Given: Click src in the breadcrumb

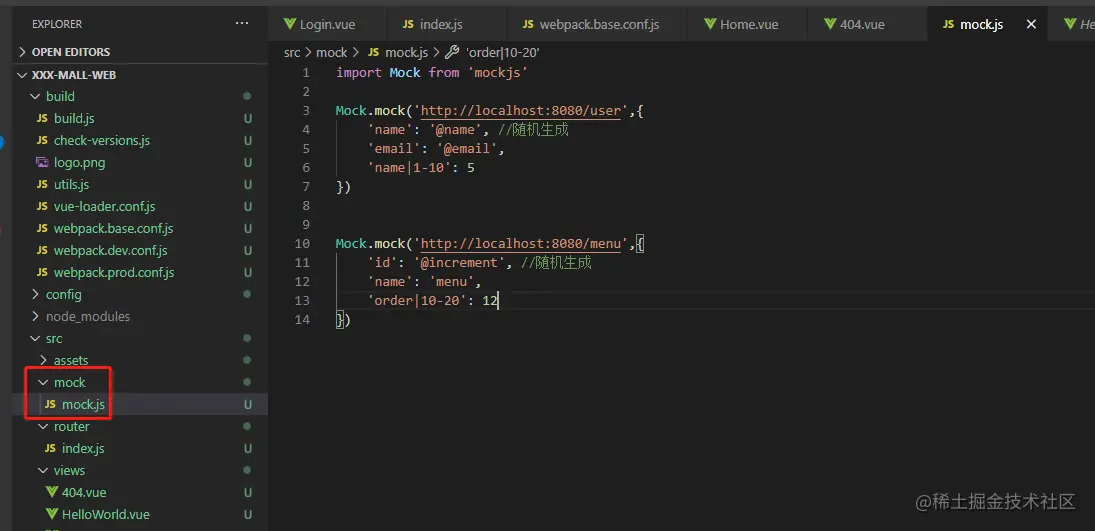Looking at the screenshot, I should pos(292,52).
